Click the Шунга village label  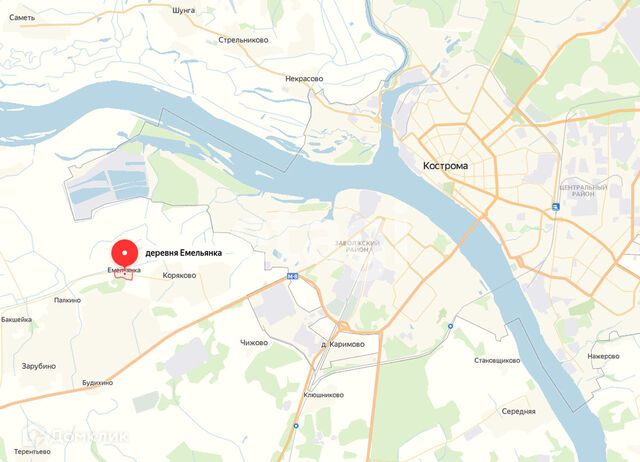184,11
